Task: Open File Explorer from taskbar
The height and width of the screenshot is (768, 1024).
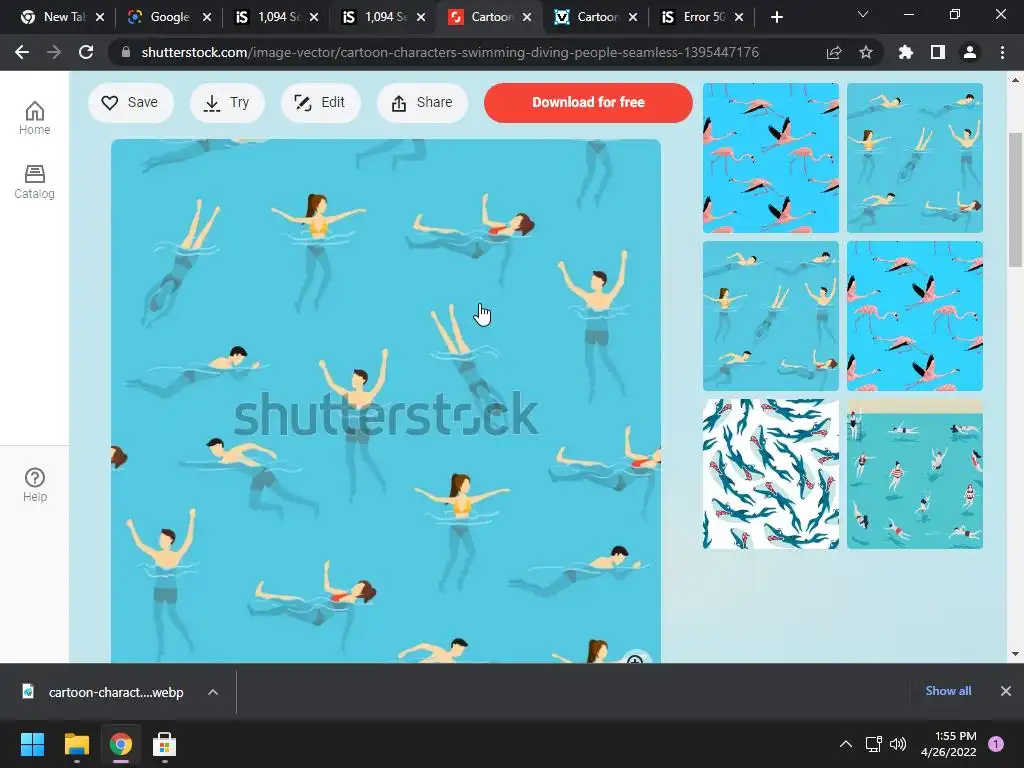Action: click(x=76, y=744)
